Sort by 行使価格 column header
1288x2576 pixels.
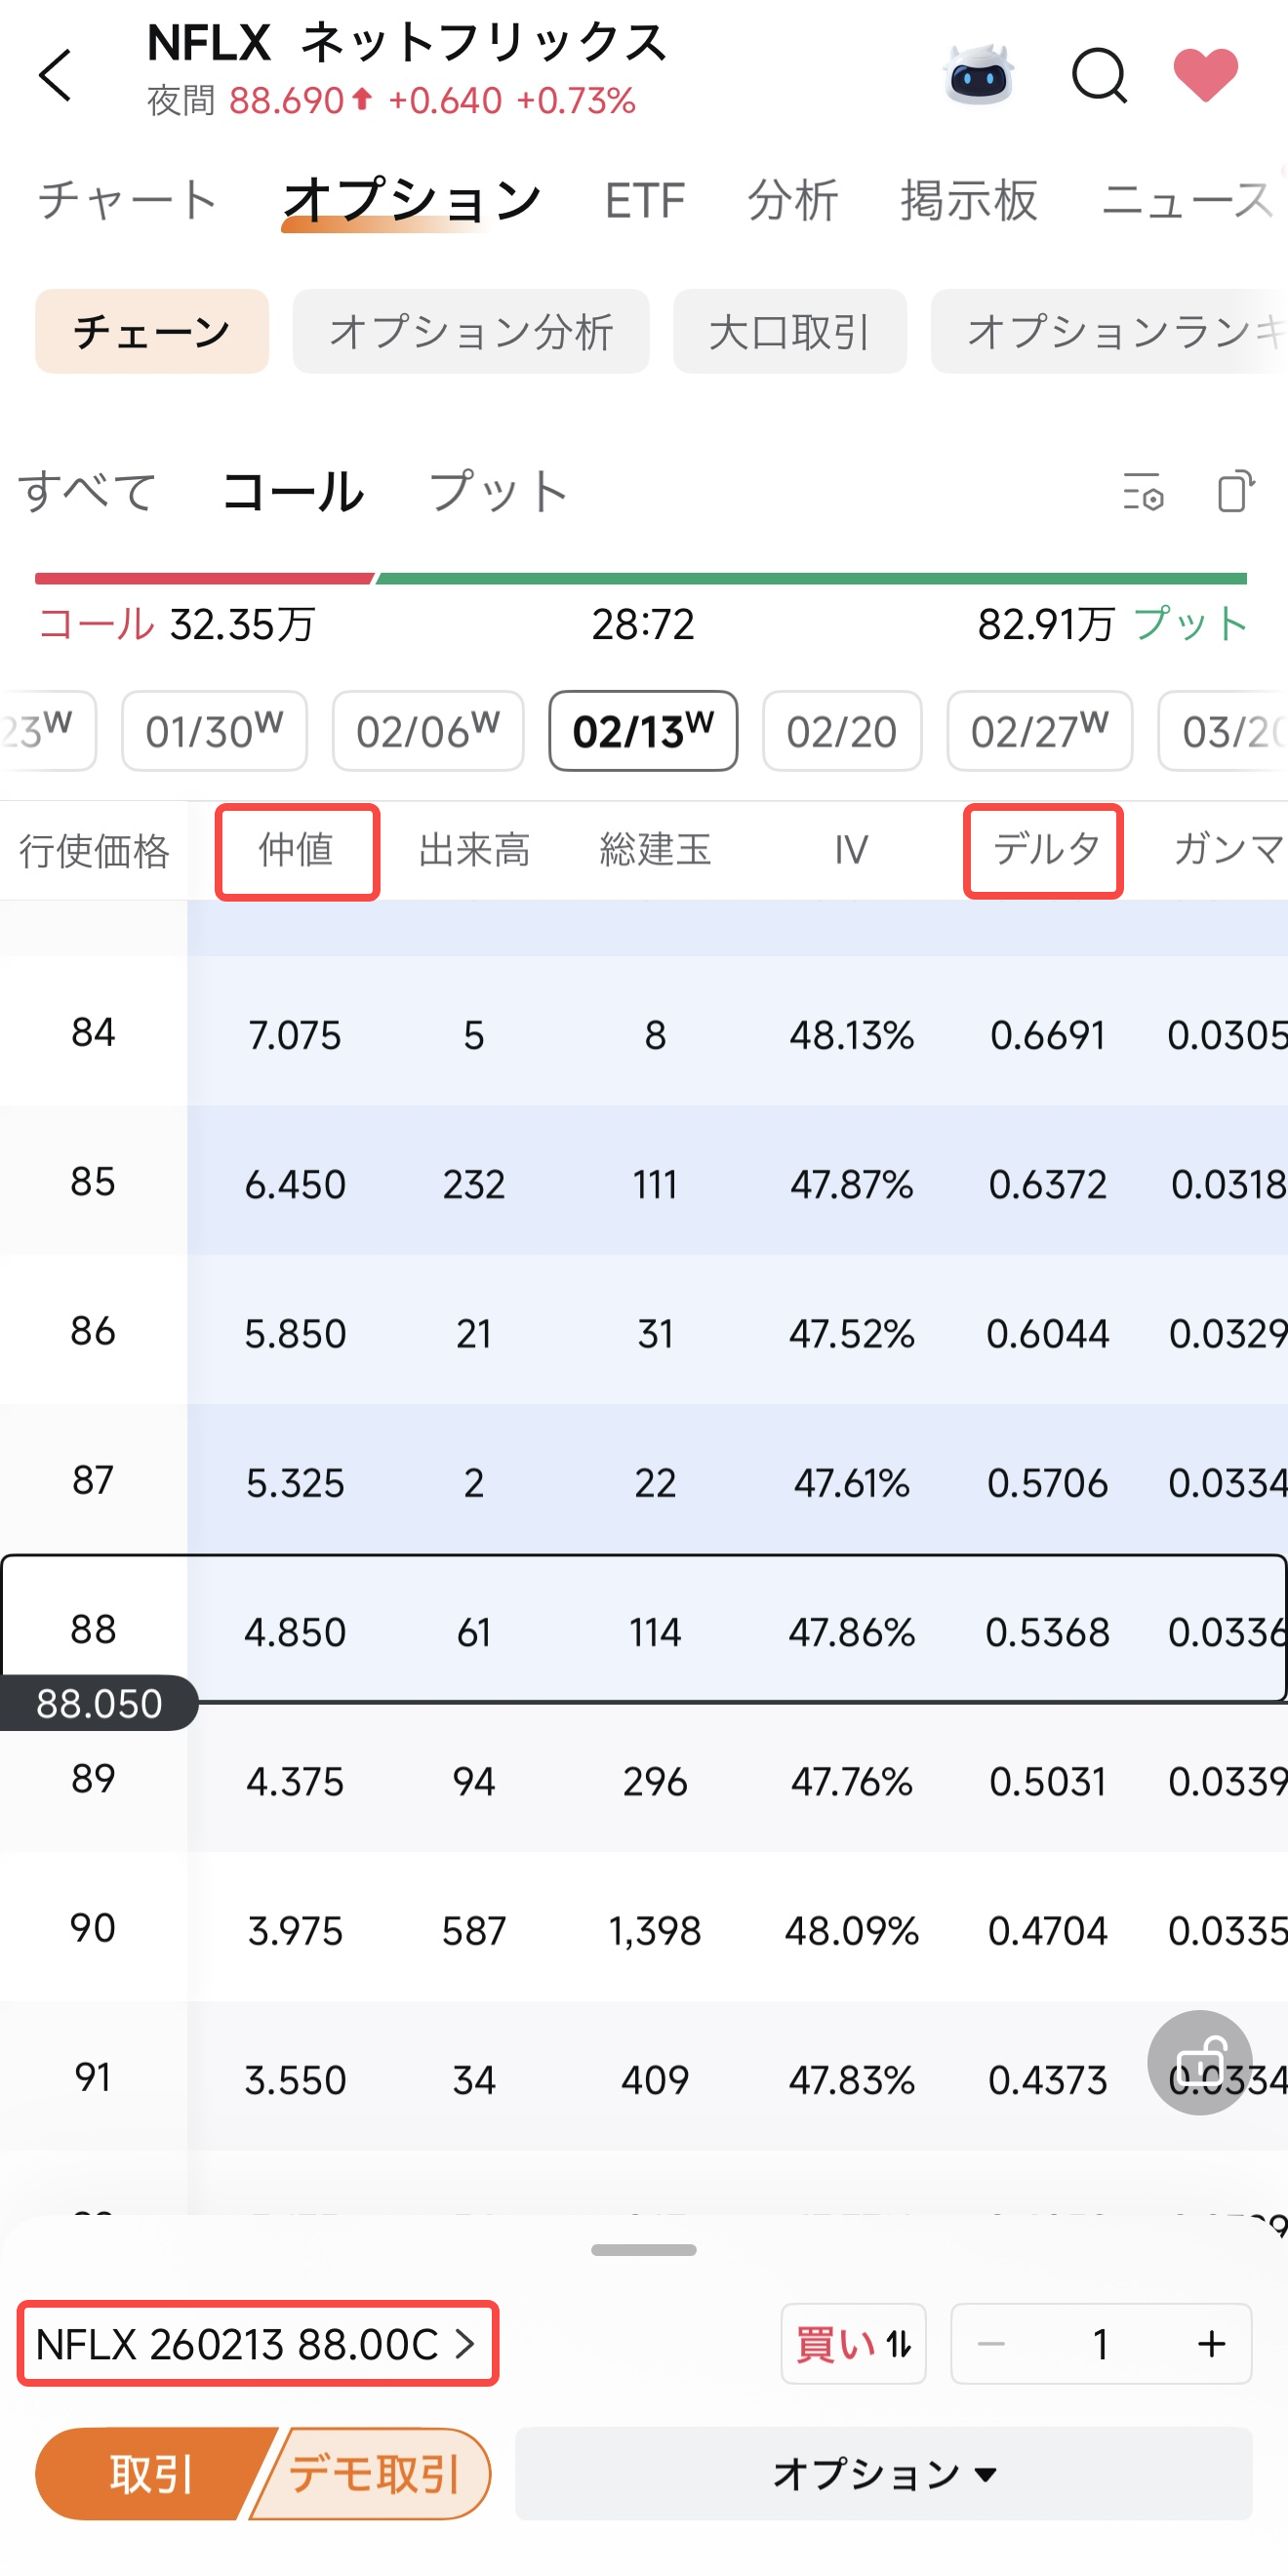pyautogui.click(x=94, y=851)
